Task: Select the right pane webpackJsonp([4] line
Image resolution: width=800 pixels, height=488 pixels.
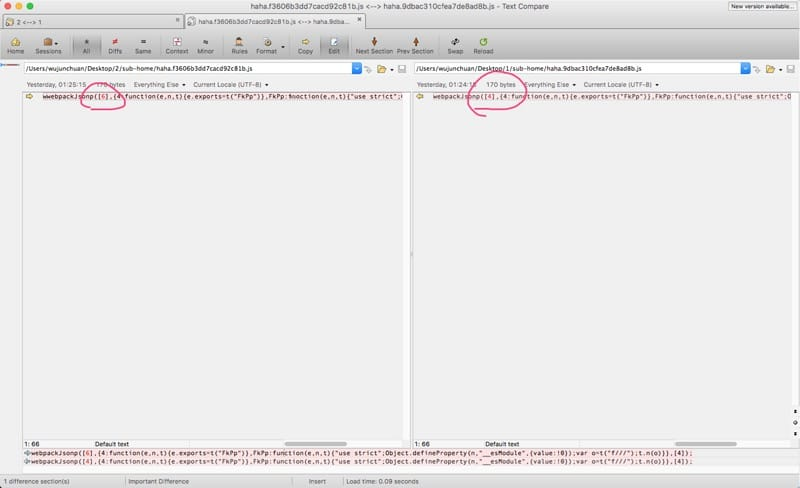Action: (612, 96)
